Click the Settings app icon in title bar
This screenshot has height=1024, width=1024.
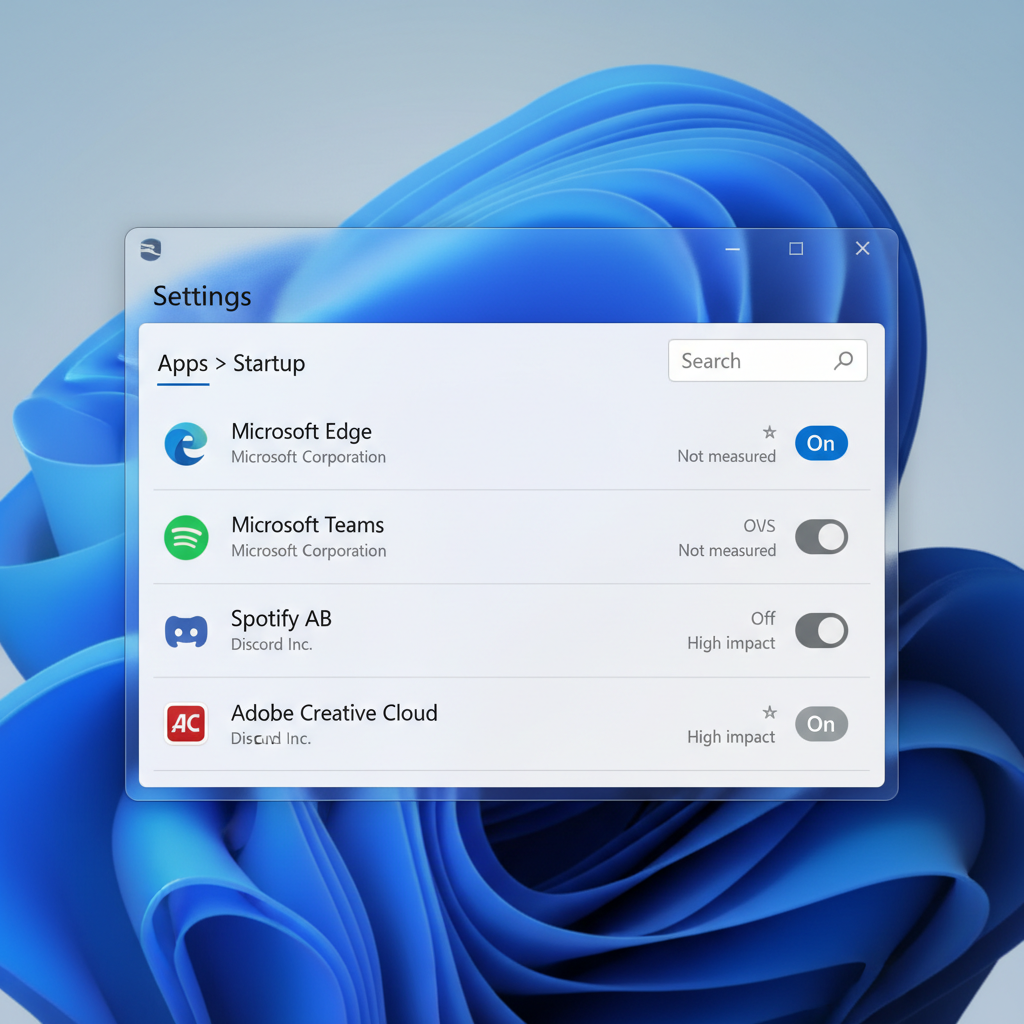(151, 249)
